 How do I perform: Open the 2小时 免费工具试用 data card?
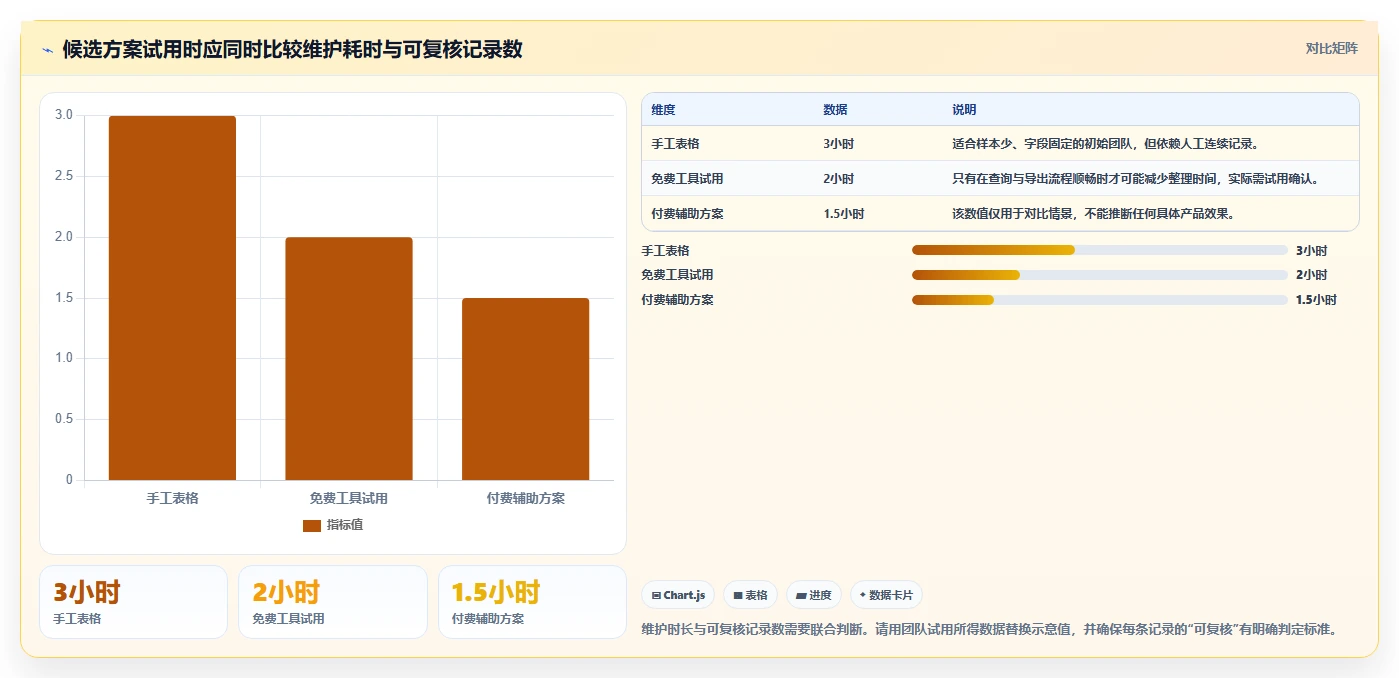click(x=333, y=602)
